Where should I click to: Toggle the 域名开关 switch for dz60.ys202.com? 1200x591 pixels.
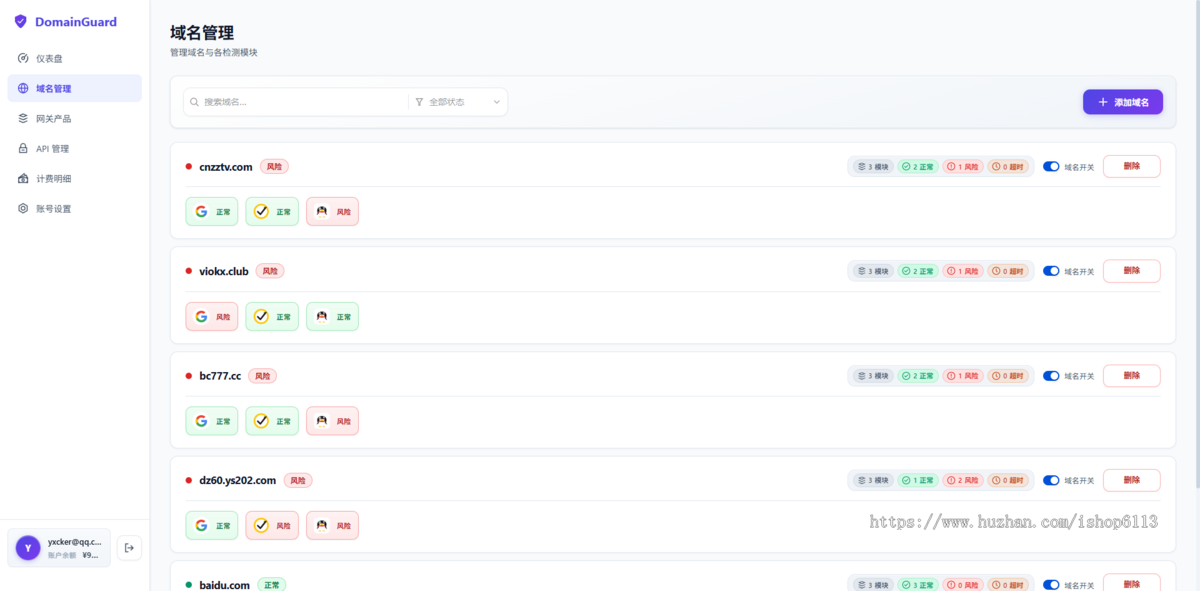1051,481
